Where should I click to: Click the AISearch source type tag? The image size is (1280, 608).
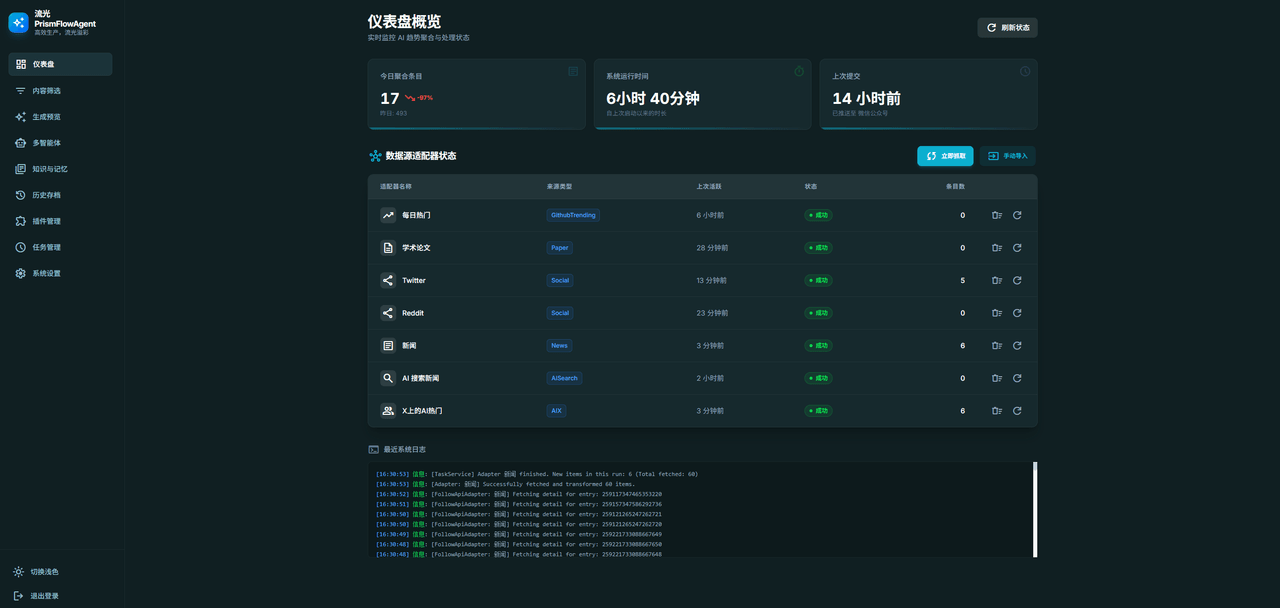click(564, 378)
